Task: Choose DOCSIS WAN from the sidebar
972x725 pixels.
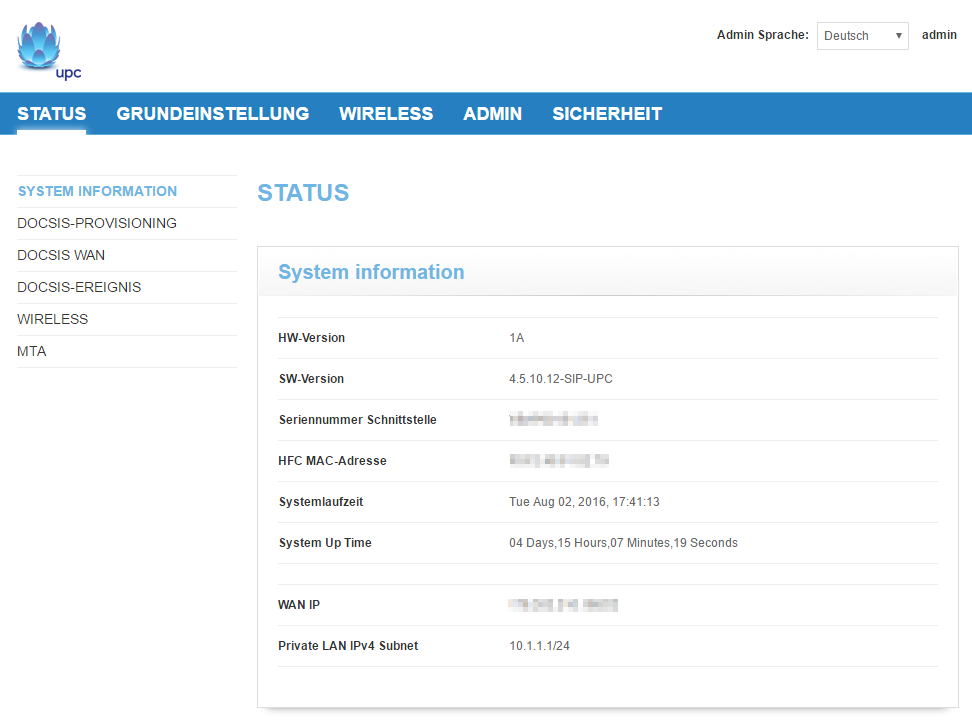Action: point(61,255)
